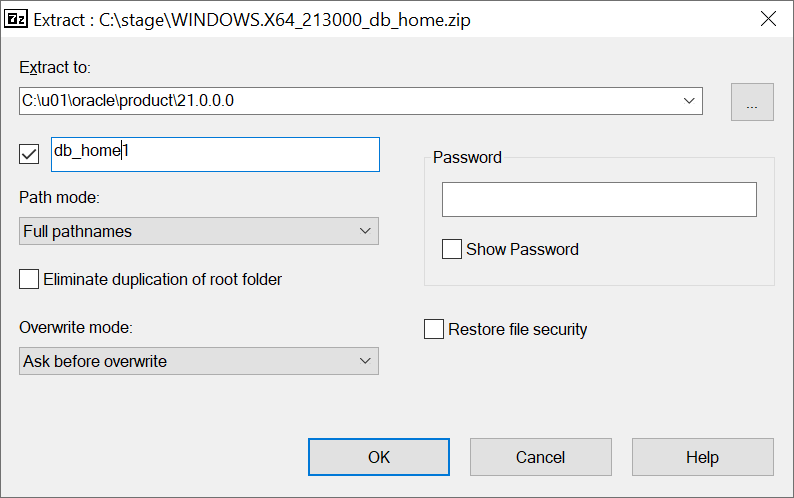Click the Path mode label
Screen dimensions: 794x498
(x=59, y=197)
